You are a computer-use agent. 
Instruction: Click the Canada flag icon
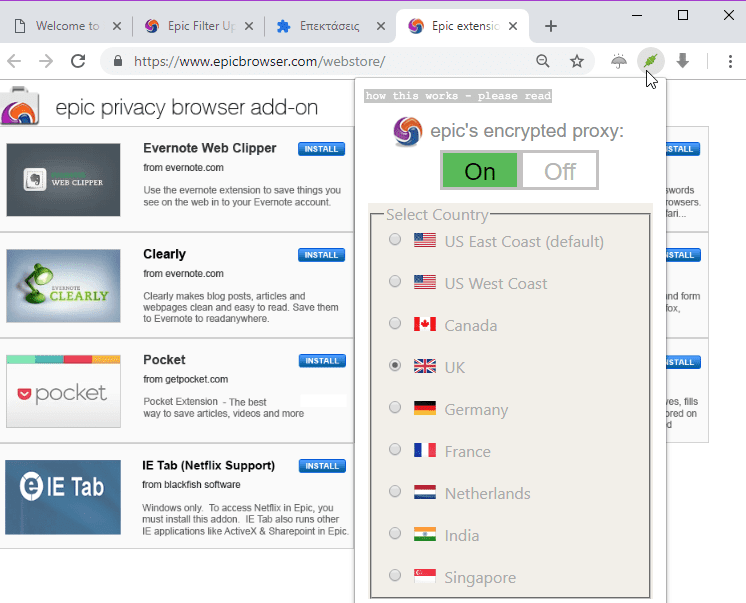[x=424, y=324]
